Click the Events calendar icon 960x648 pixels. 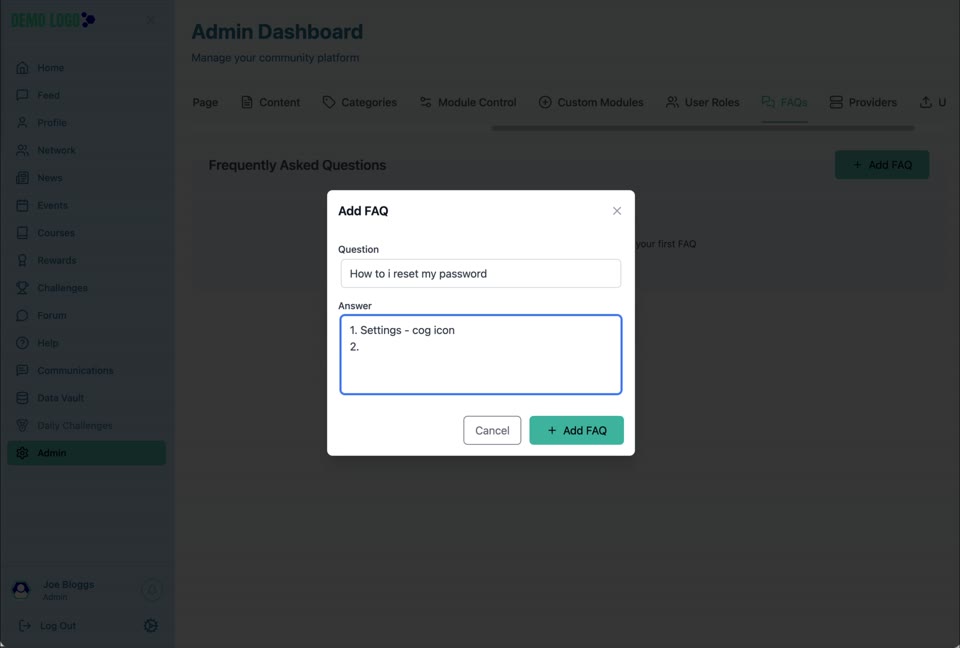coord(22,205)
